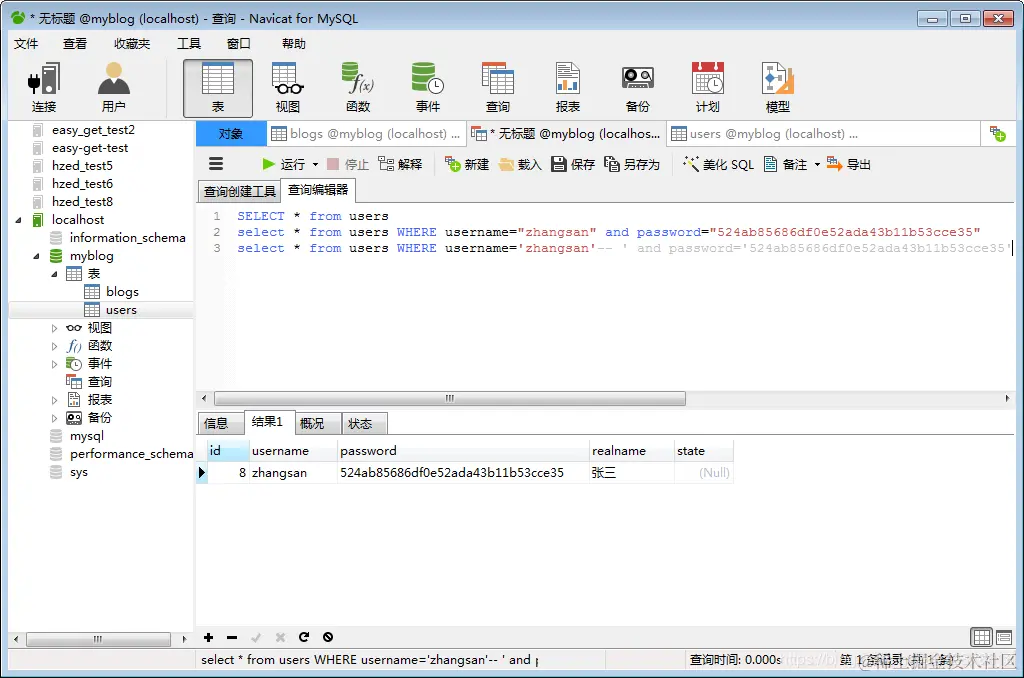1024x678 pixels.
Task: Open the 窗口 menu
Action: click(x=238, y=44)
